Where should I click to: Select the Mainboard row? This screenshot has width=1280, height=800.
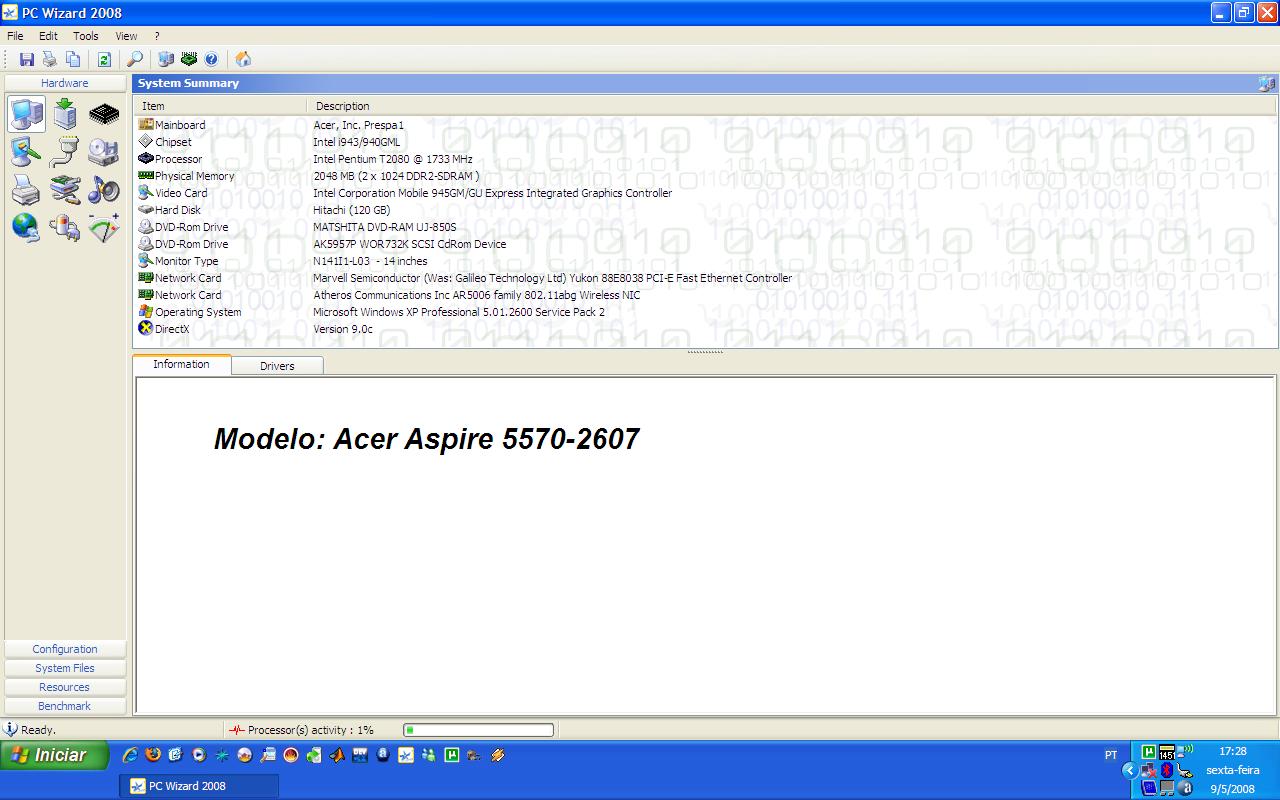[x=705, y=125]
